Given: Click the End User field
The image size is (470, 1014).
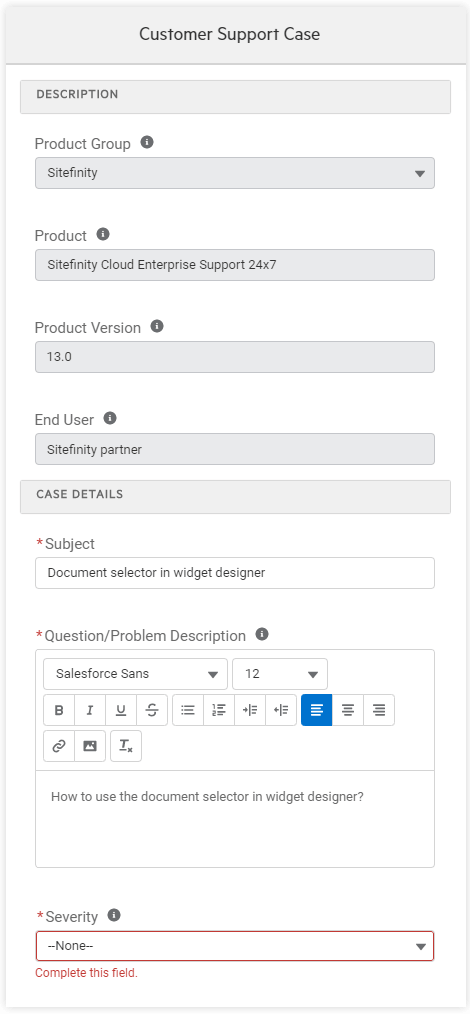Looking at the screenshot, I should 235,449.
